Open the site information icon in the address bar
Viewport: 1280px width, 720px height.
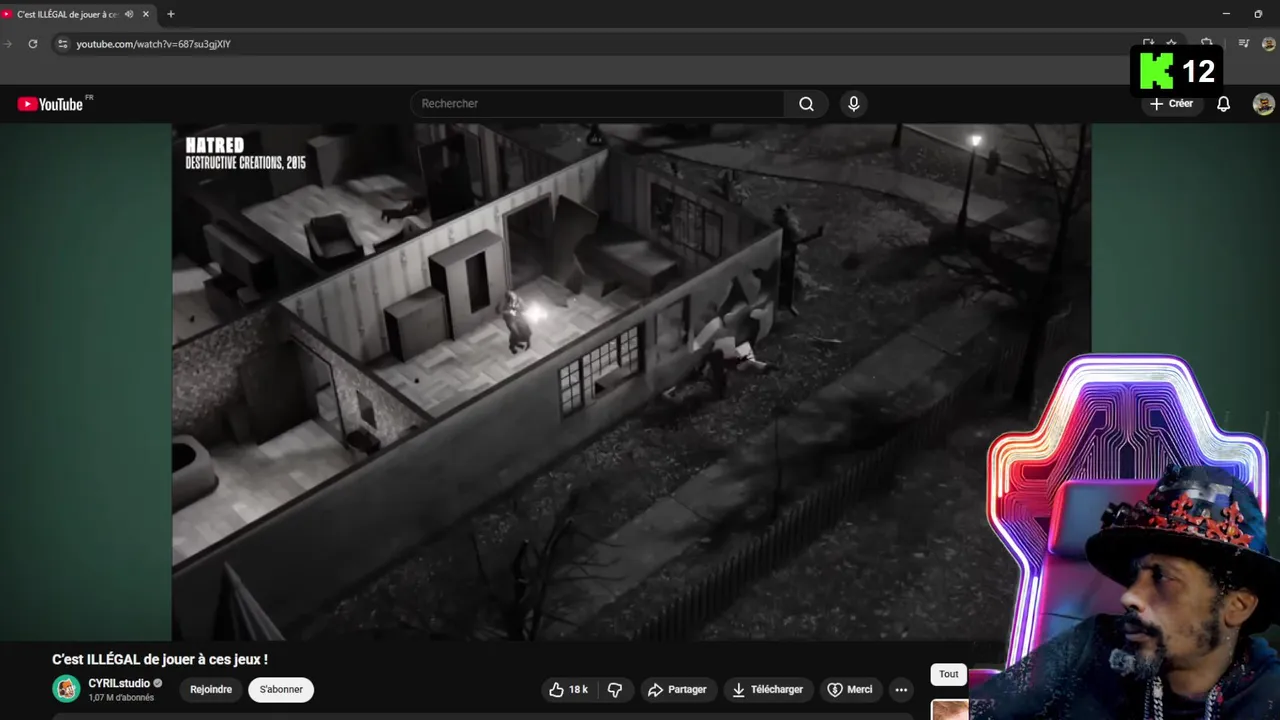62,44
